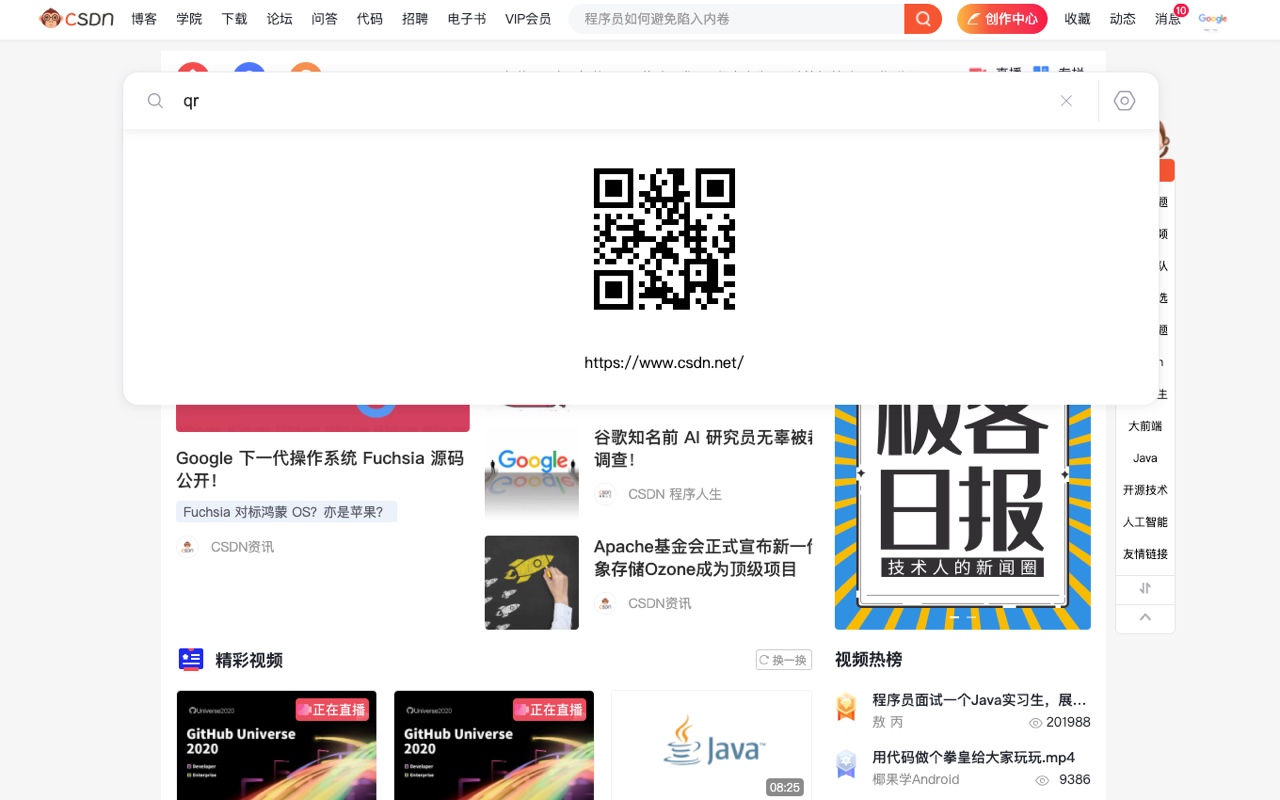Click the 极客日报 banner image

coord(963,517)
